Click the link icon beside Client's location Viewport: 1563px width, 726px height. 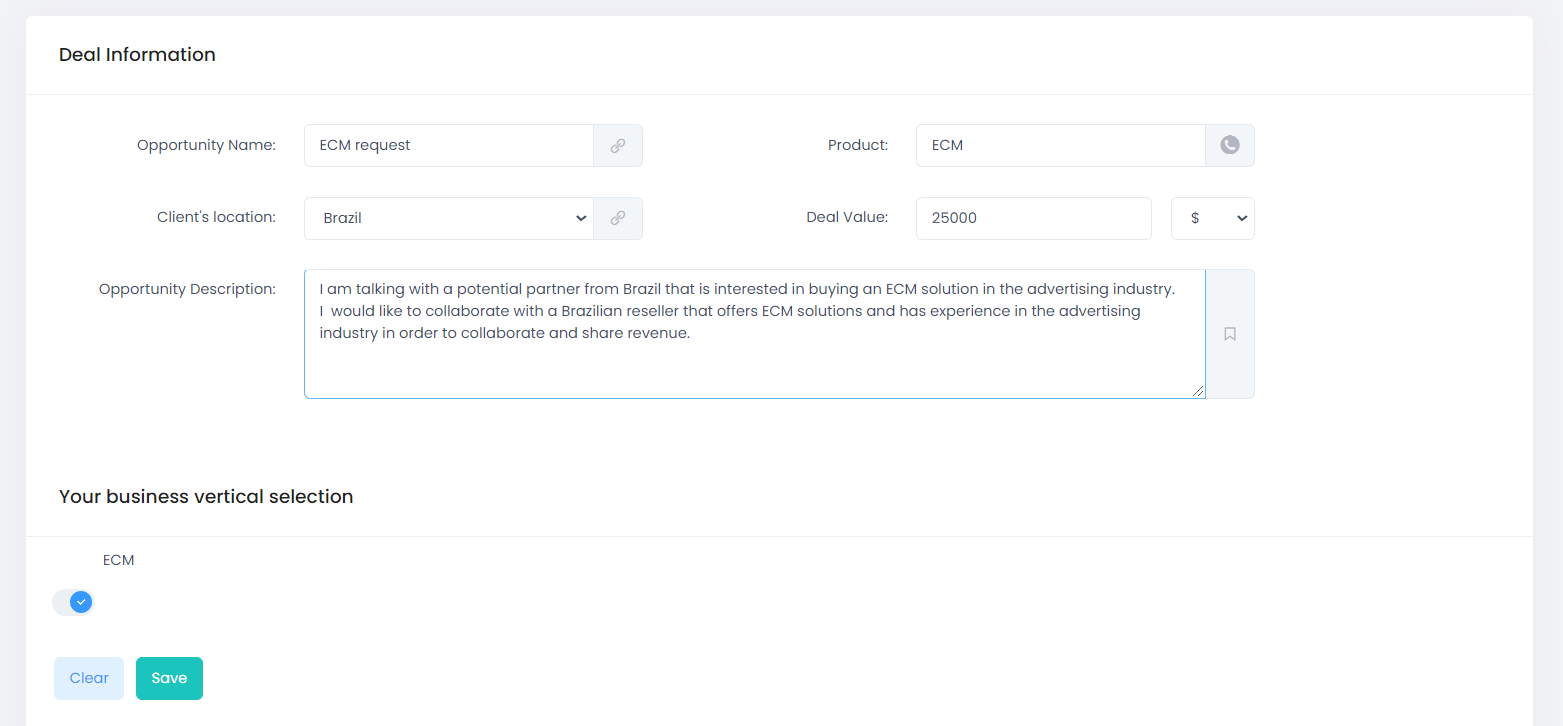point(618,218)
